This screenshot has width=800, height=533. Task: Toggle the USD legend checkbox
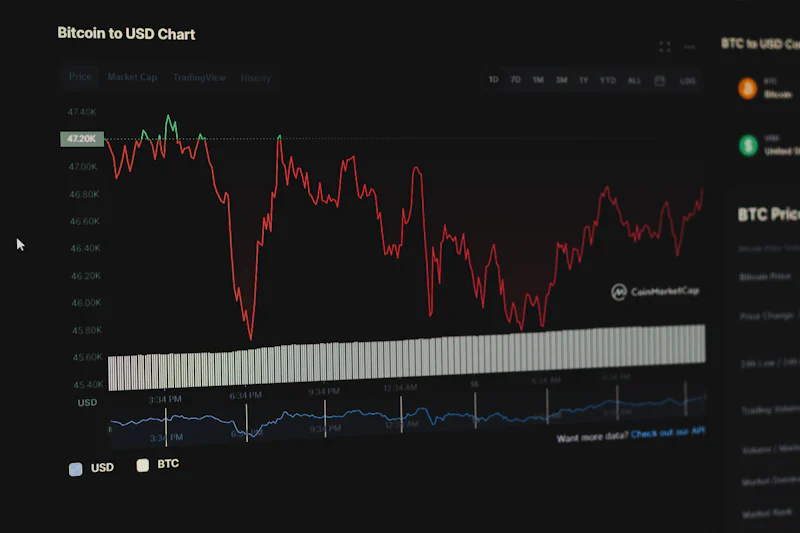pyautogui.click(x=76, y=468)
